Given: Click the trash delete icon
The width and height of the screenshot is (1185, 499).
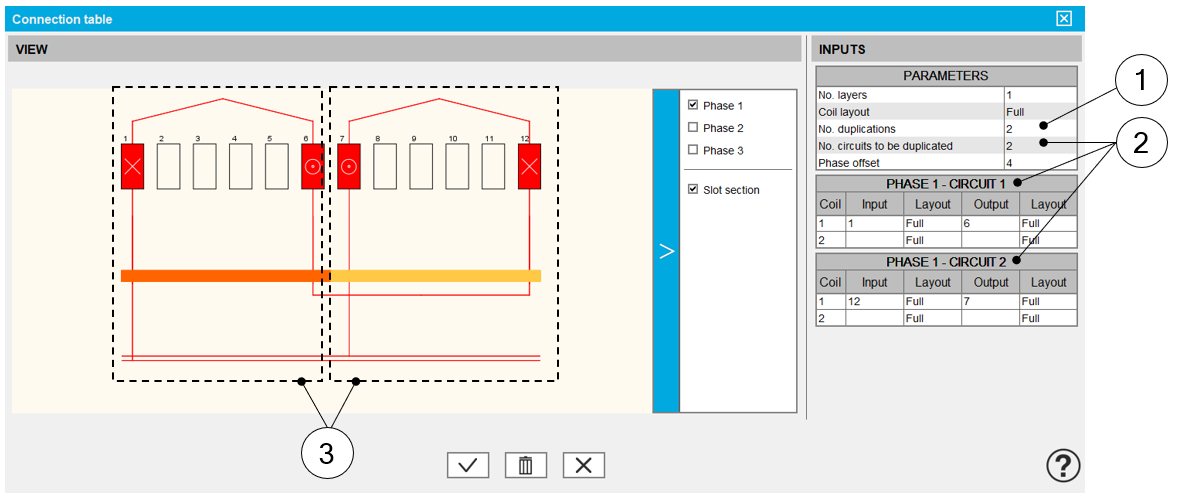Looking at the screenshot, I should point(525,465).
